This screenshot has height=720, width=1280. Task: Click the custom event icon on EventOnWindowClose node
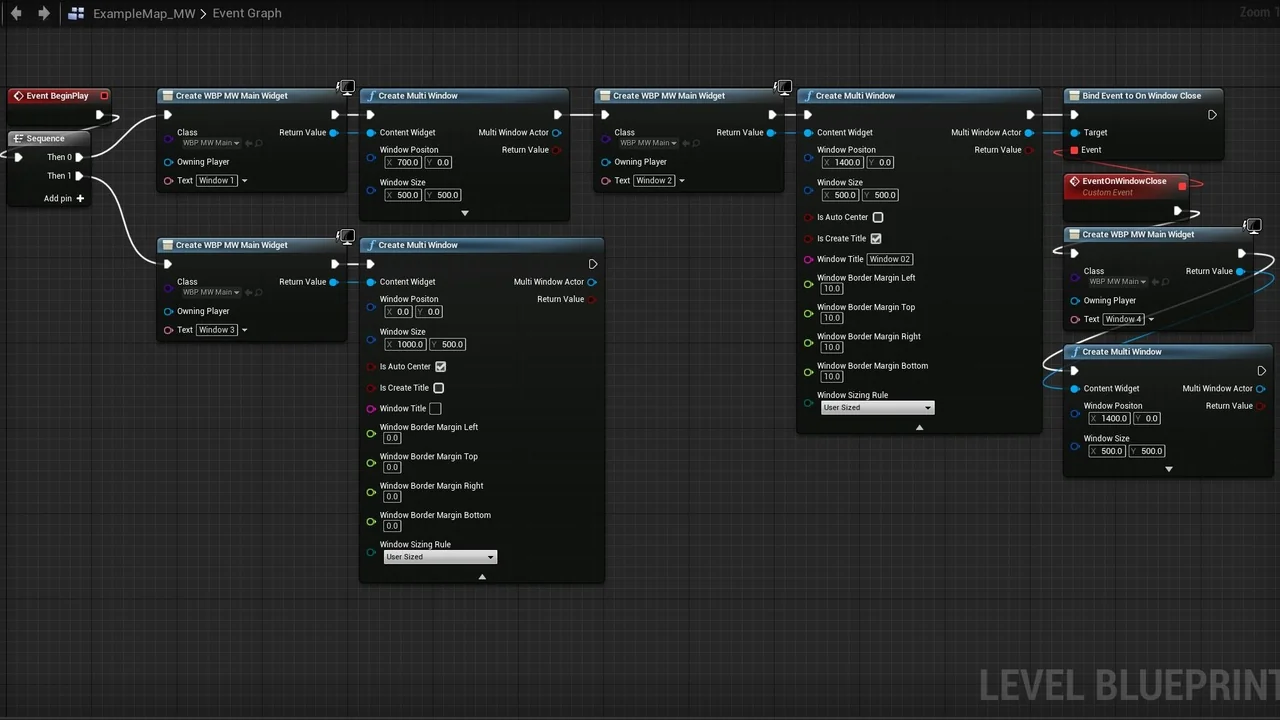(x=1075, y=181)
